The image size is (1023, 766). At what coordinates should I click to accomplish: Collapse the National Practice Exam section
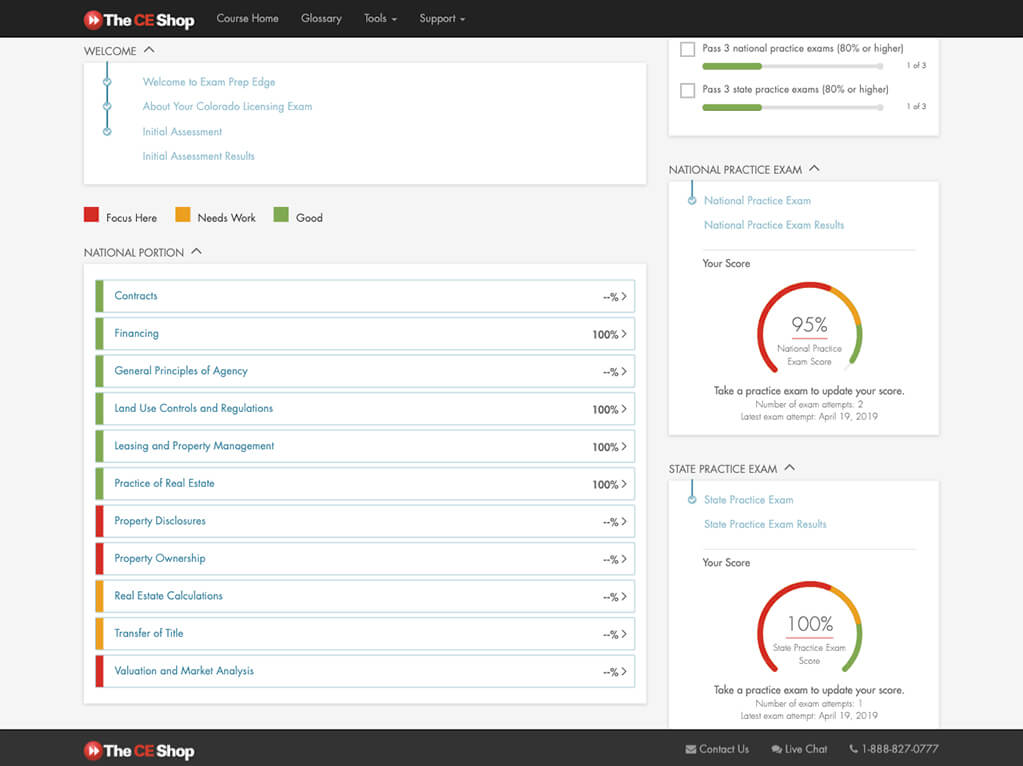tap(814, 169)
